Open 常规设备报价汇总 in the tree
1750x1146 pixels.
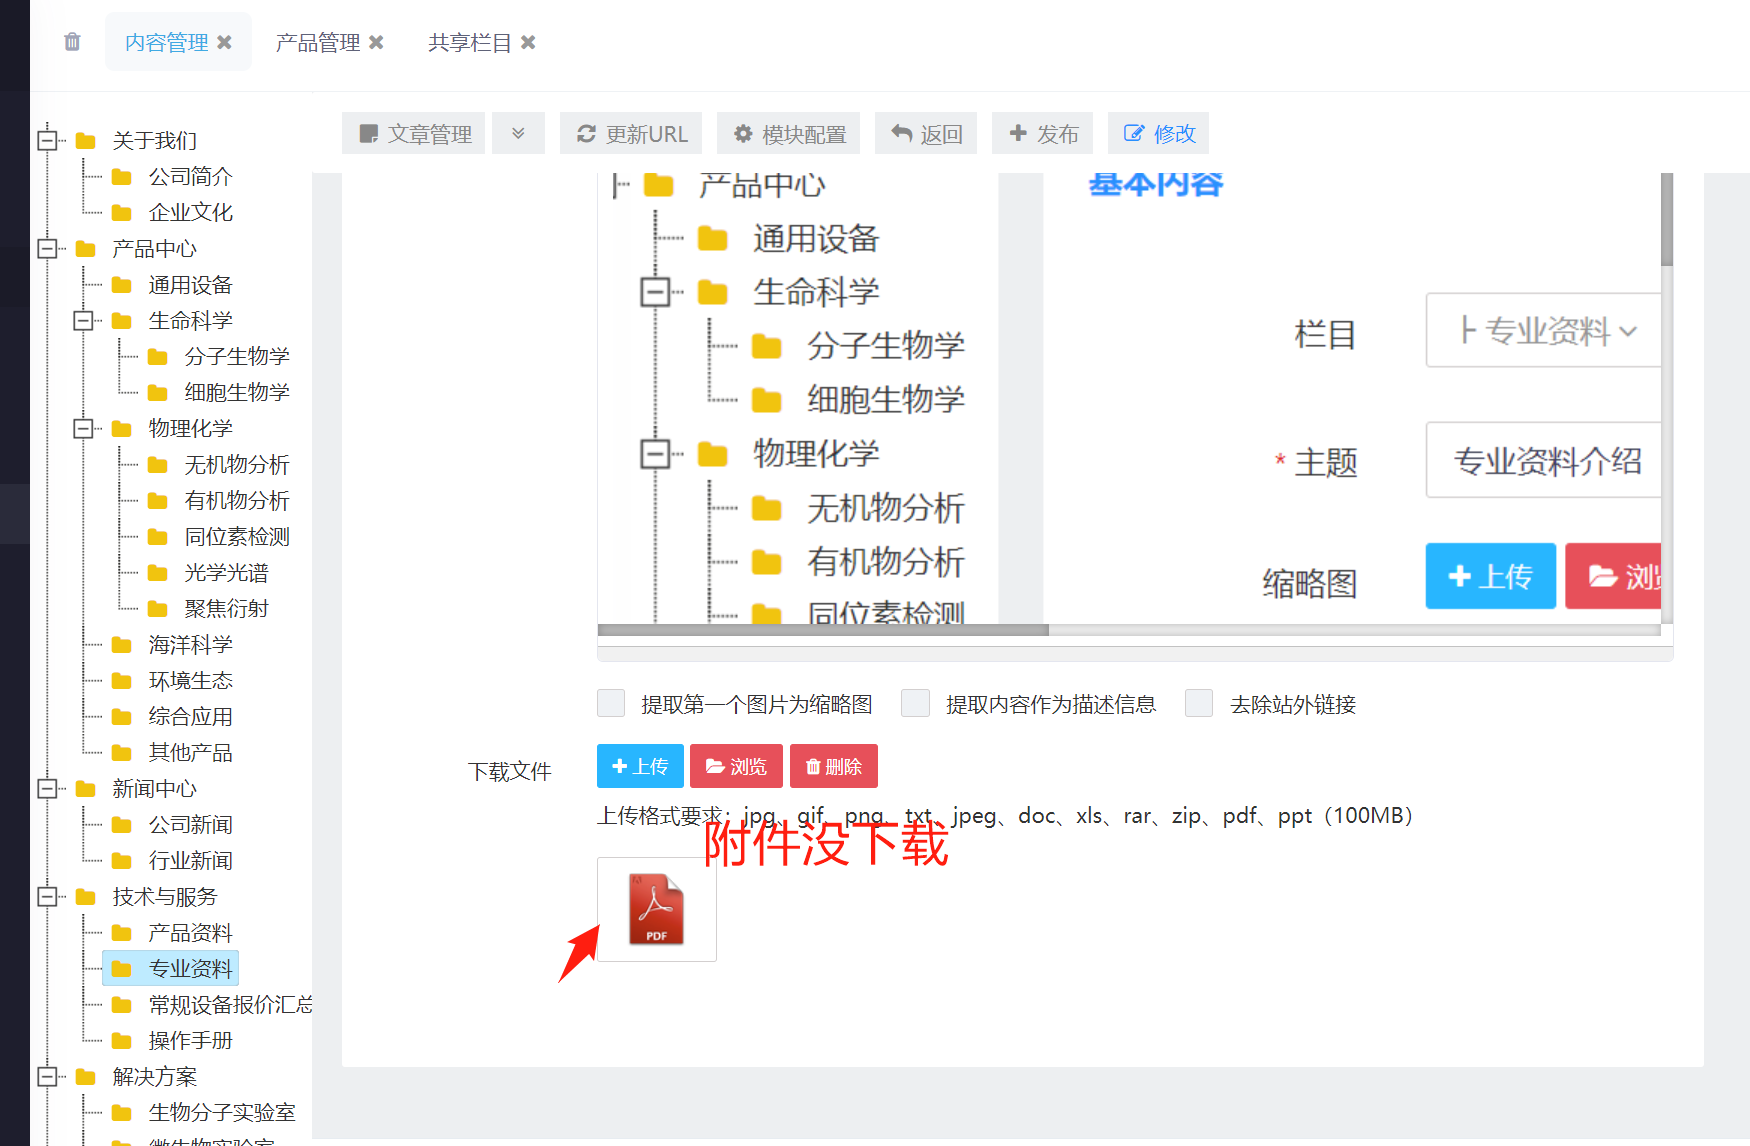coord(230,1004)
